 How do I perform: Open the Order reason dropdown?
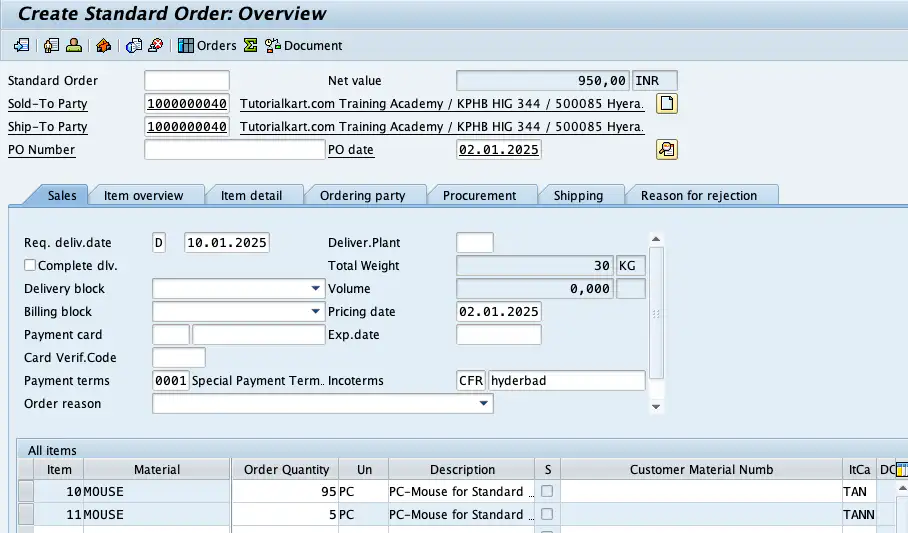tap(484, 403)
